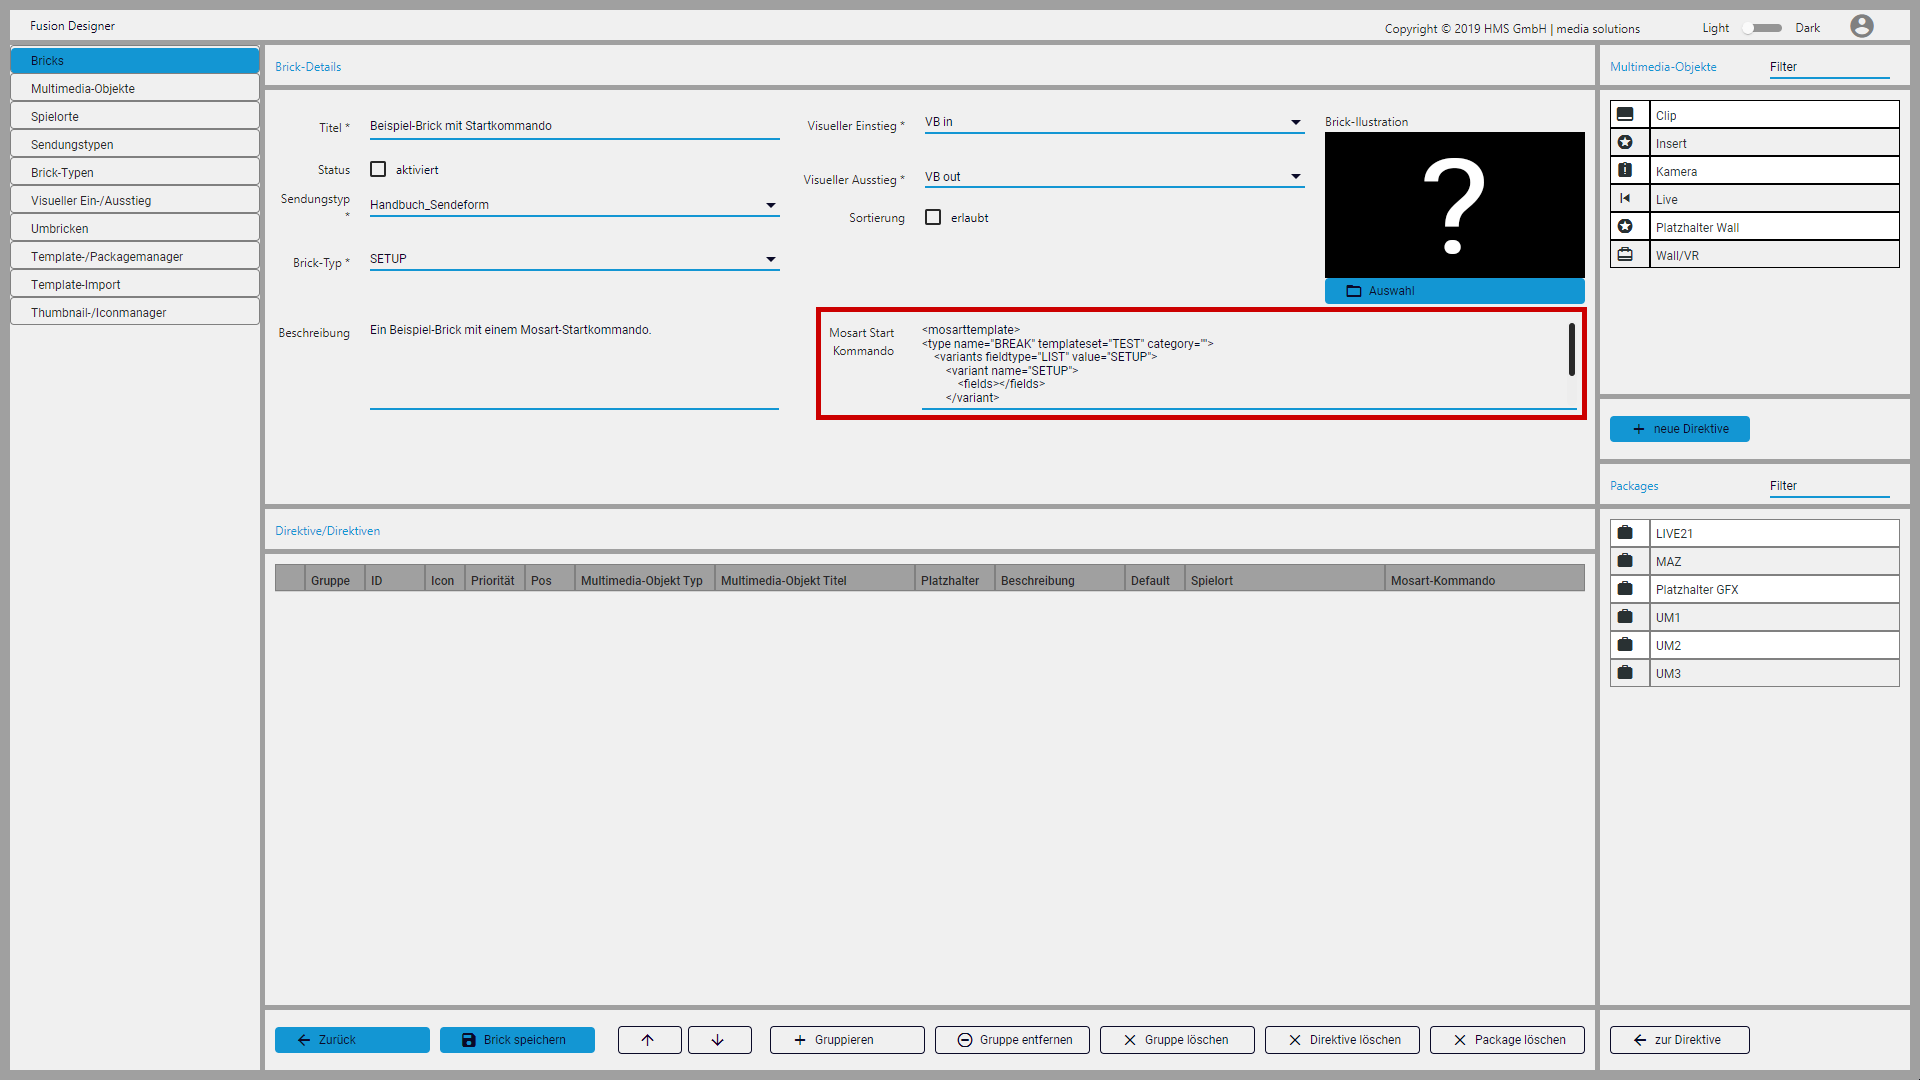1920x1080 pixels.
Task: Click the neue Direktive button
Action: (x=1679, y=429)
